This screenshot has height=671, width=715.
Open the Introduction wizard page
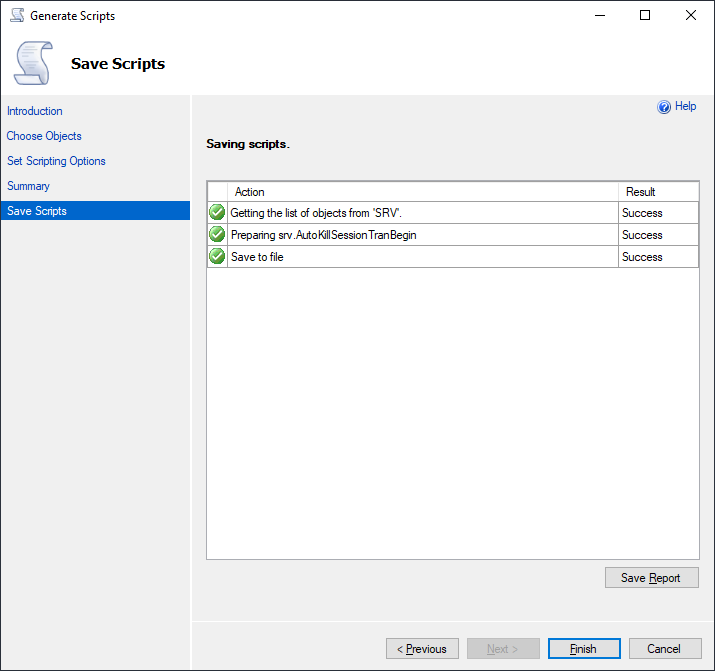pyautogui.click(x=35, y=111)
